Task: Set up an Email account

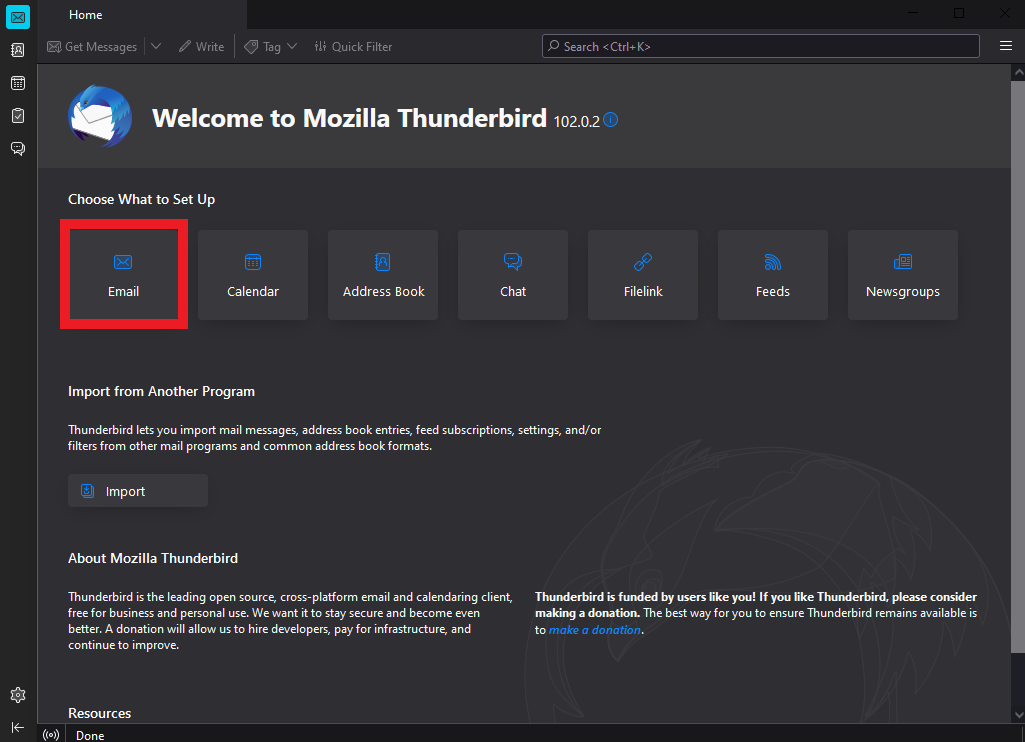Action: (x=123, y=275)
